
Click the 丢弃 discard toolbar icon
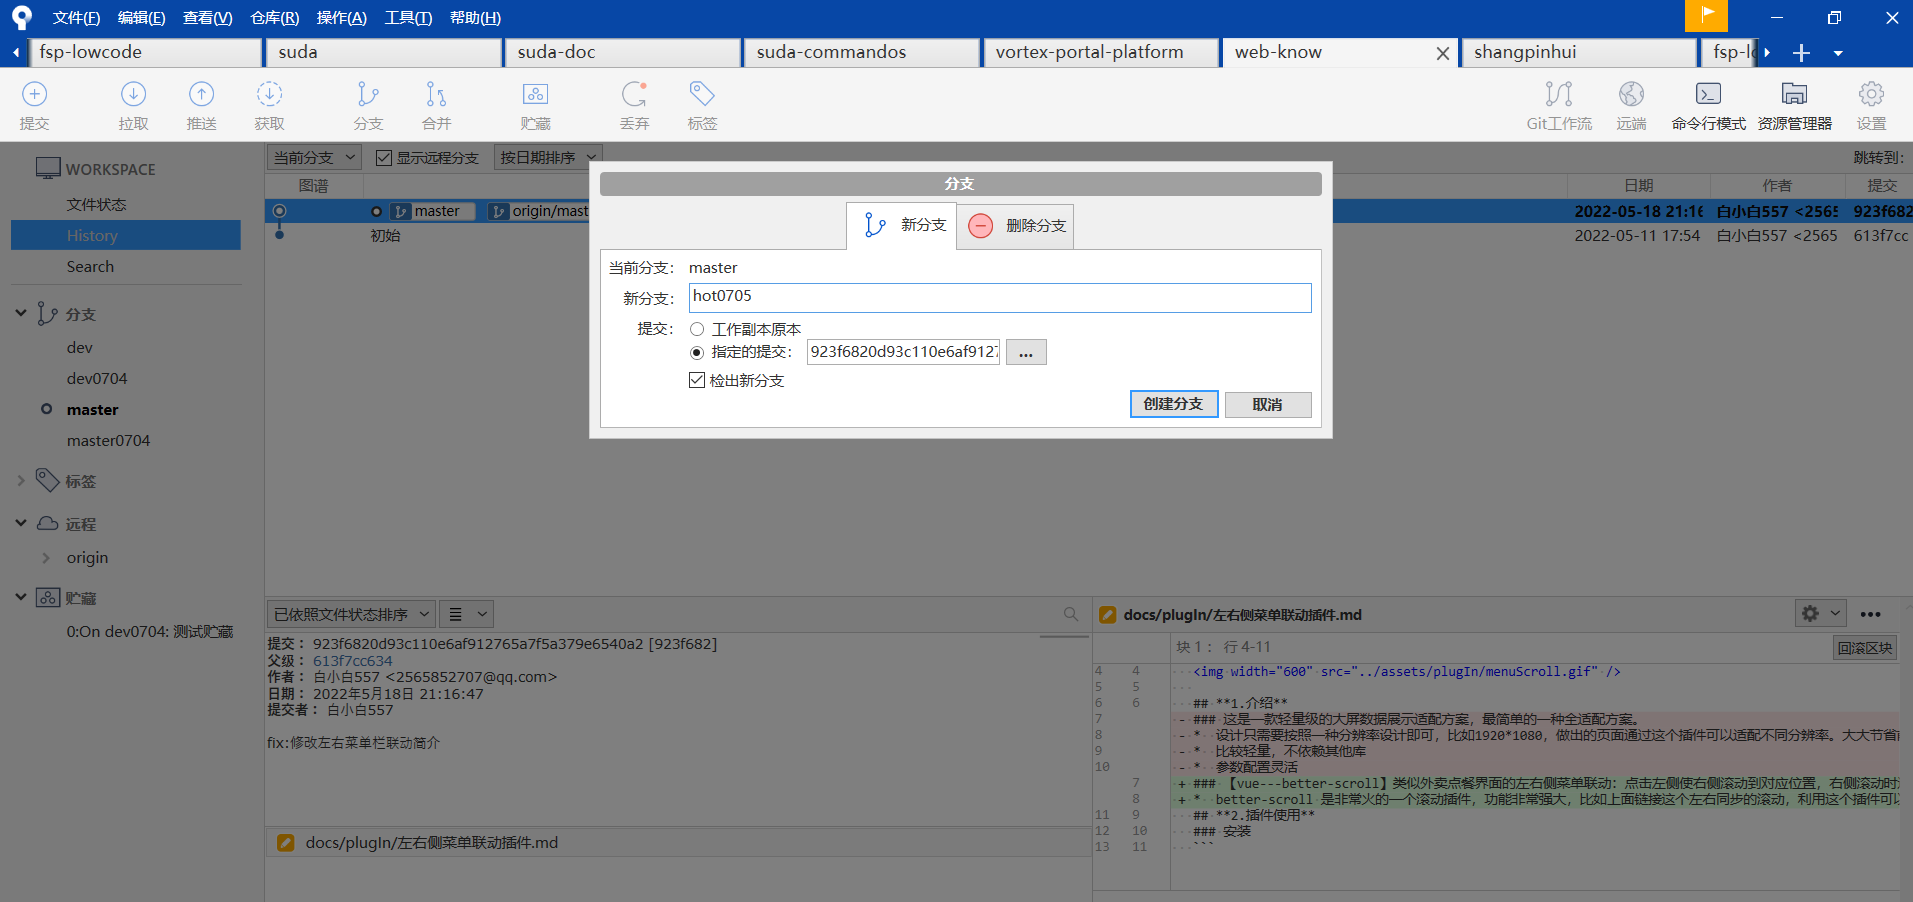634,95
